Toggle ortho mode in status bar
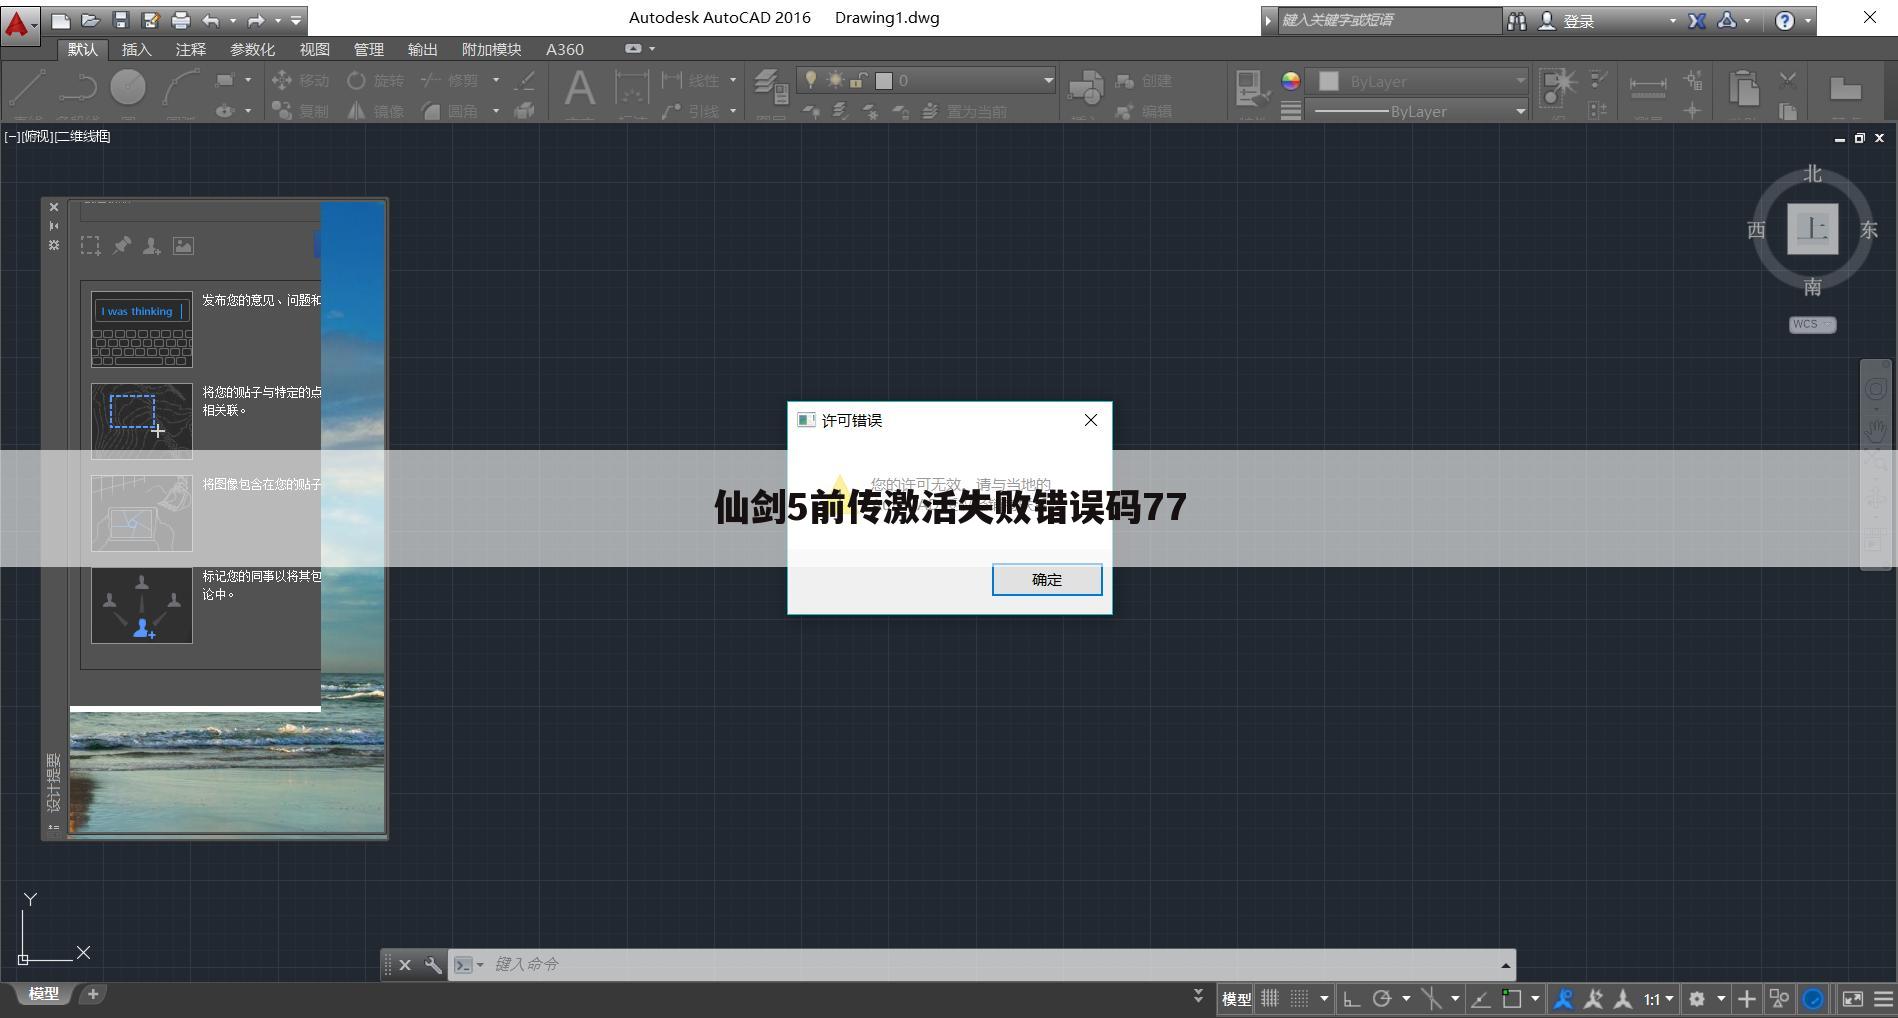This screenshot has width=1898, height=1018. [x=1351, y=998]
